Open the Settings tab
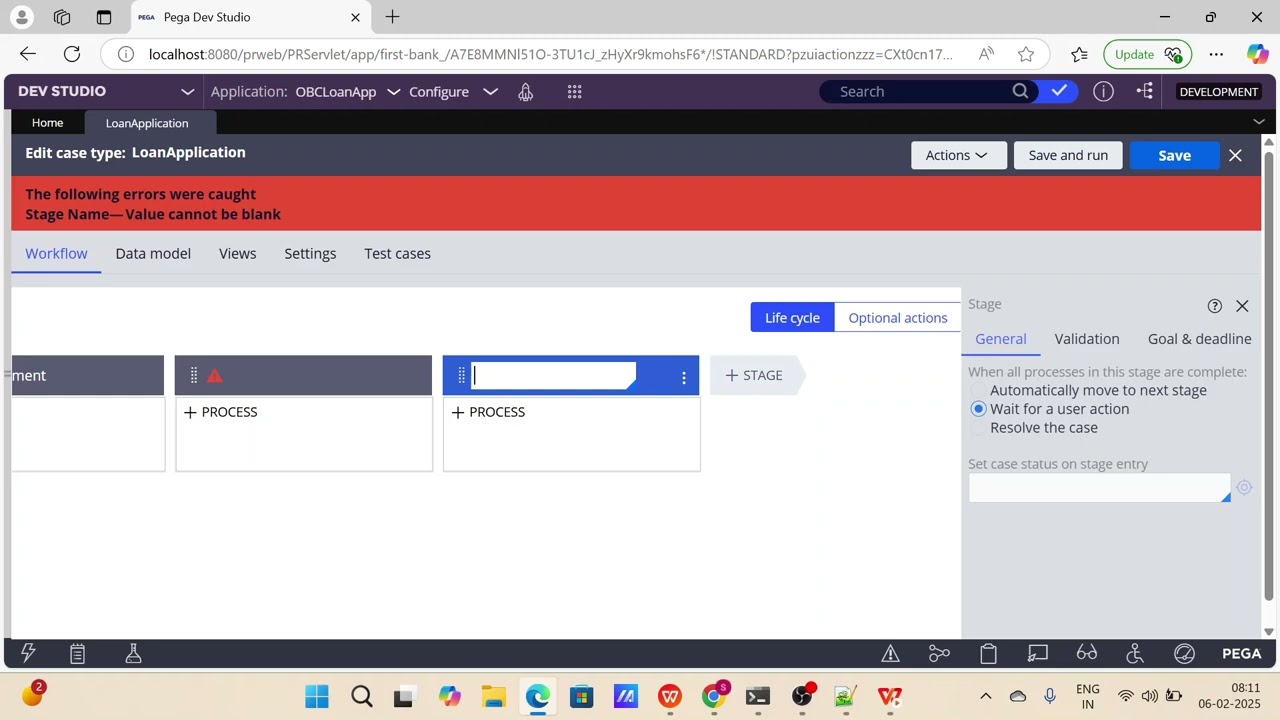This screenshot has height=720, width=1280. click(310, 254)
